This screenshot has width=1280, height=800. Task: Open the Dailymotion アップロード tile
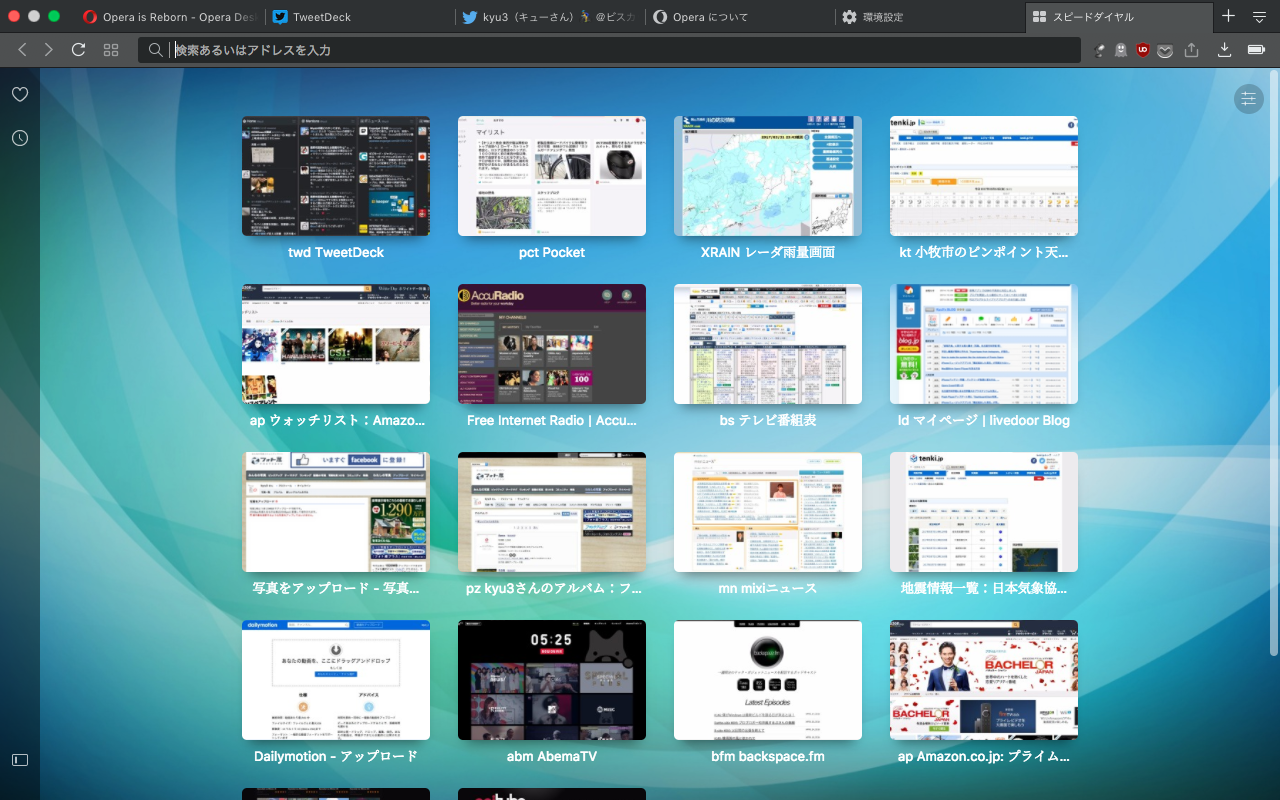click(x=336, y=680)
